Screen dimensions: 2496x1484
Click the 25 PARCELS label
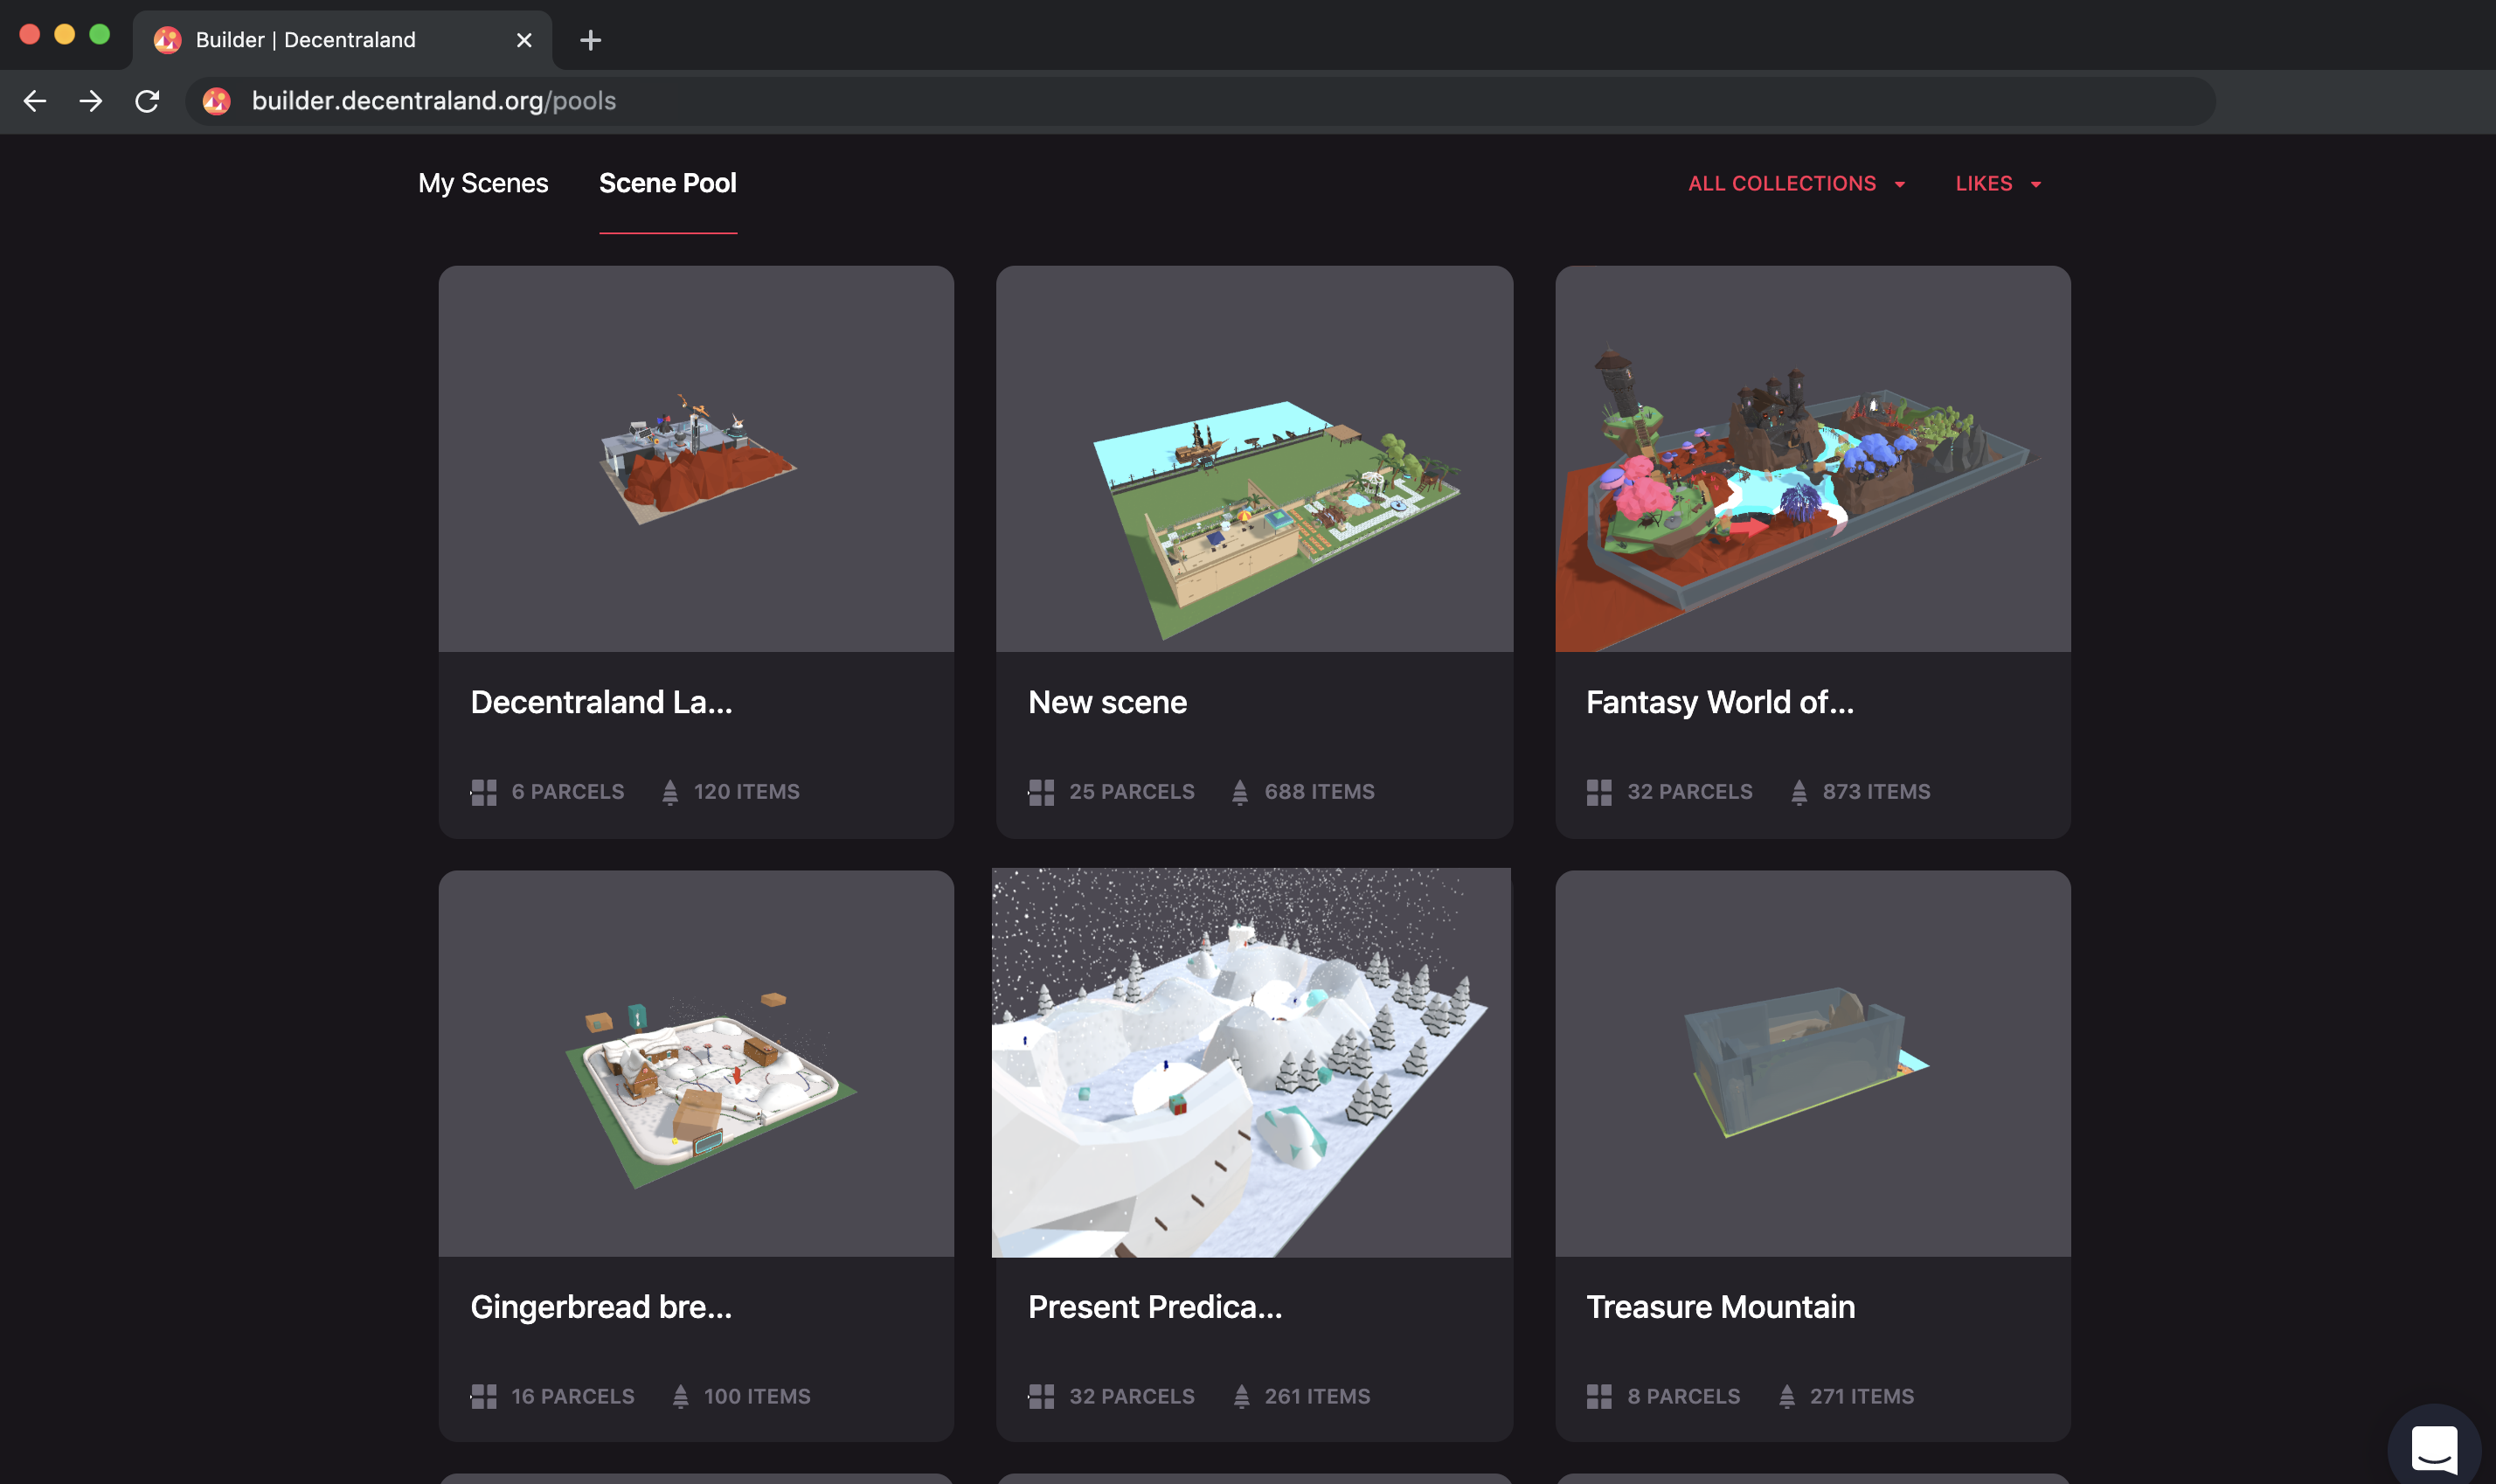click(1132, 792)
